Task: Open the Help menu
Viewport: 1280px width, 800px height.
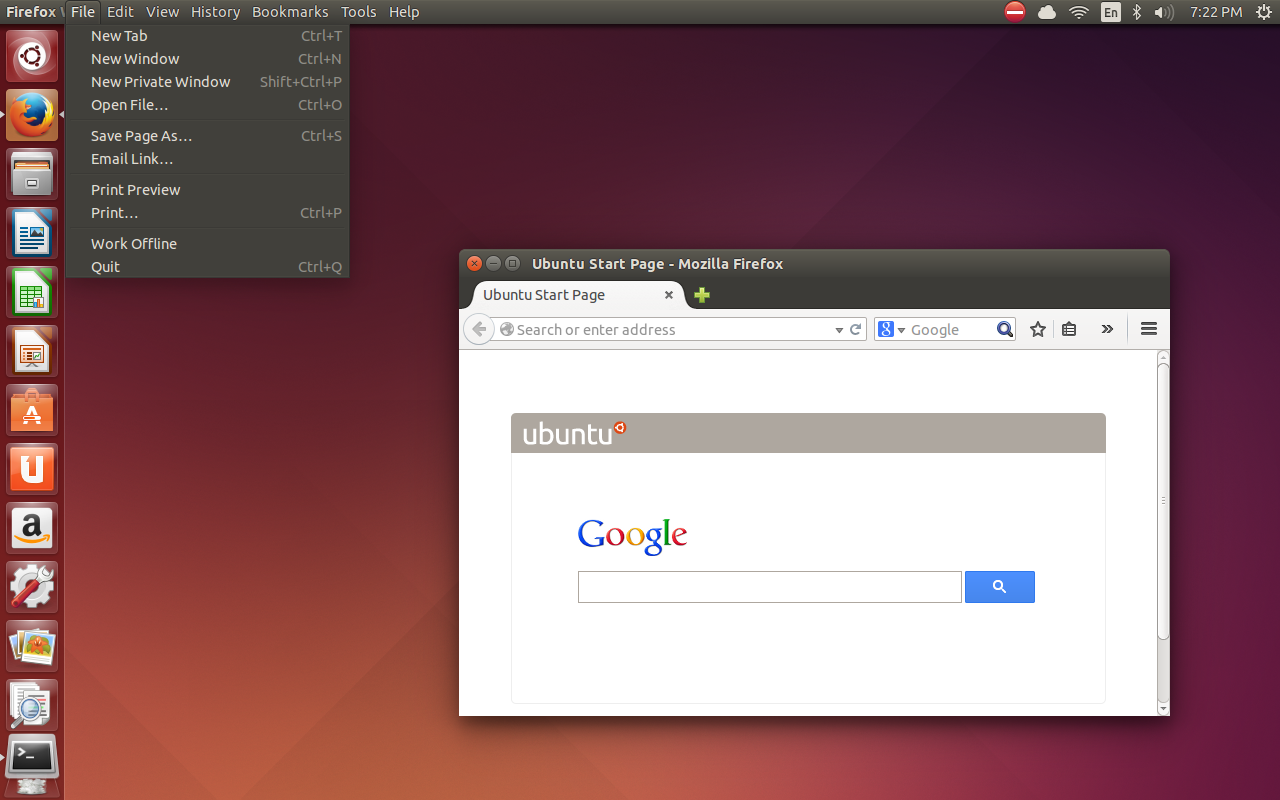Action: (x=404, y=12)
